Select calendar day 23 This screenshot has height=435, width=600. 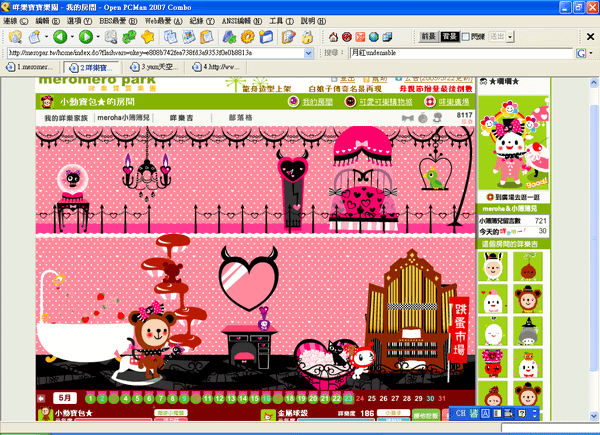pos(348,399)
